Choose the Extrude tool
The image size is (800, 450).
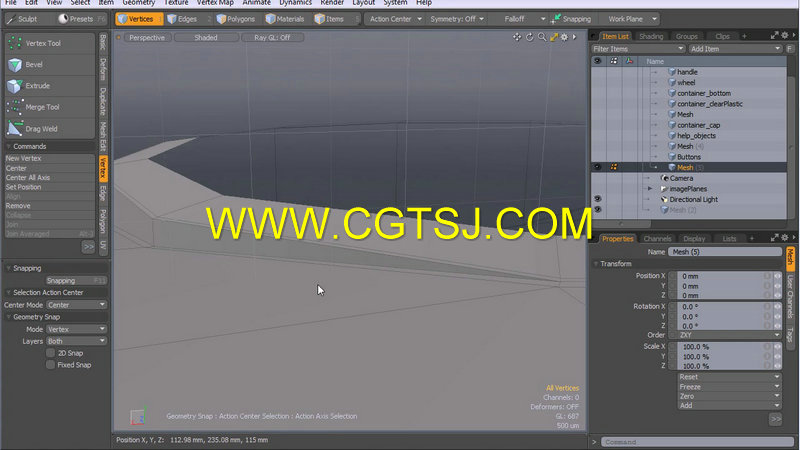tap(50, 86)
